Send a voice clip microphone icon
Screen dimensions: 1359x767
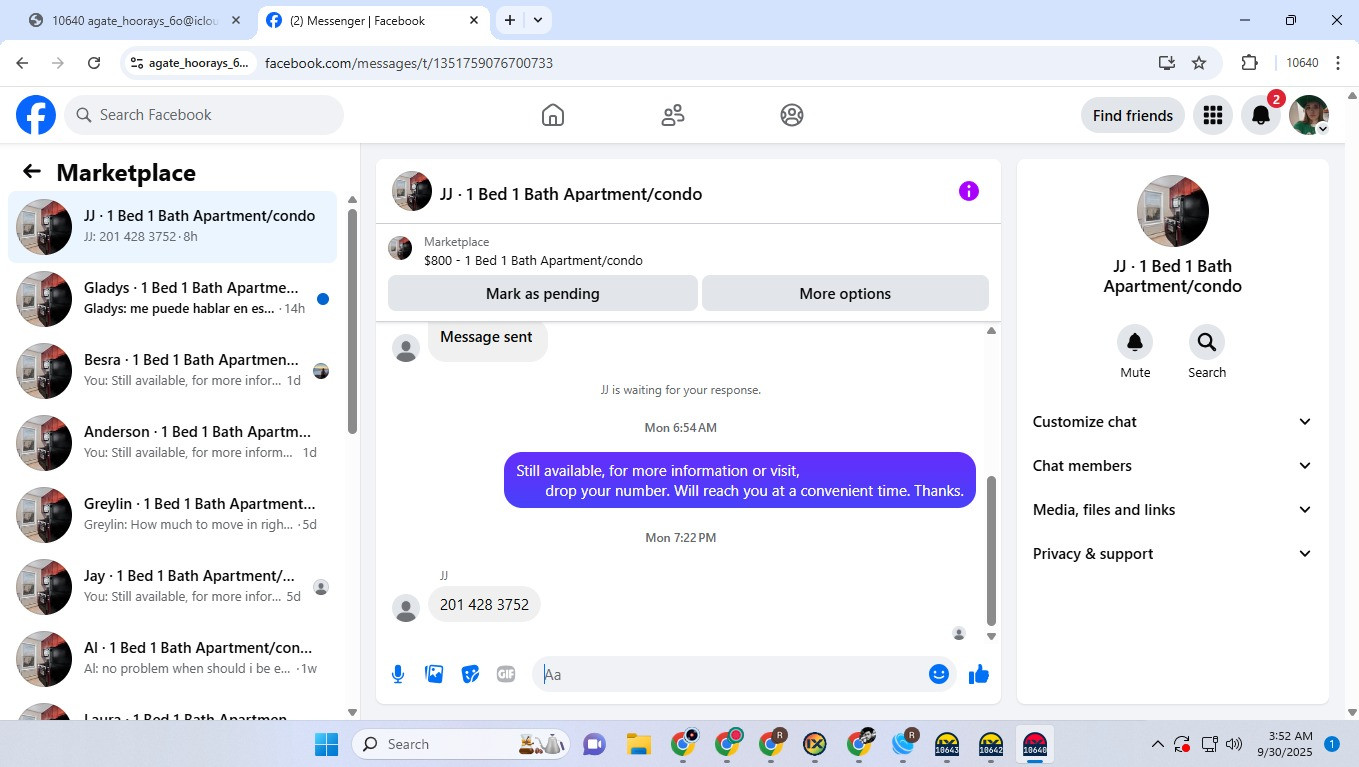[x=398, y=674]
